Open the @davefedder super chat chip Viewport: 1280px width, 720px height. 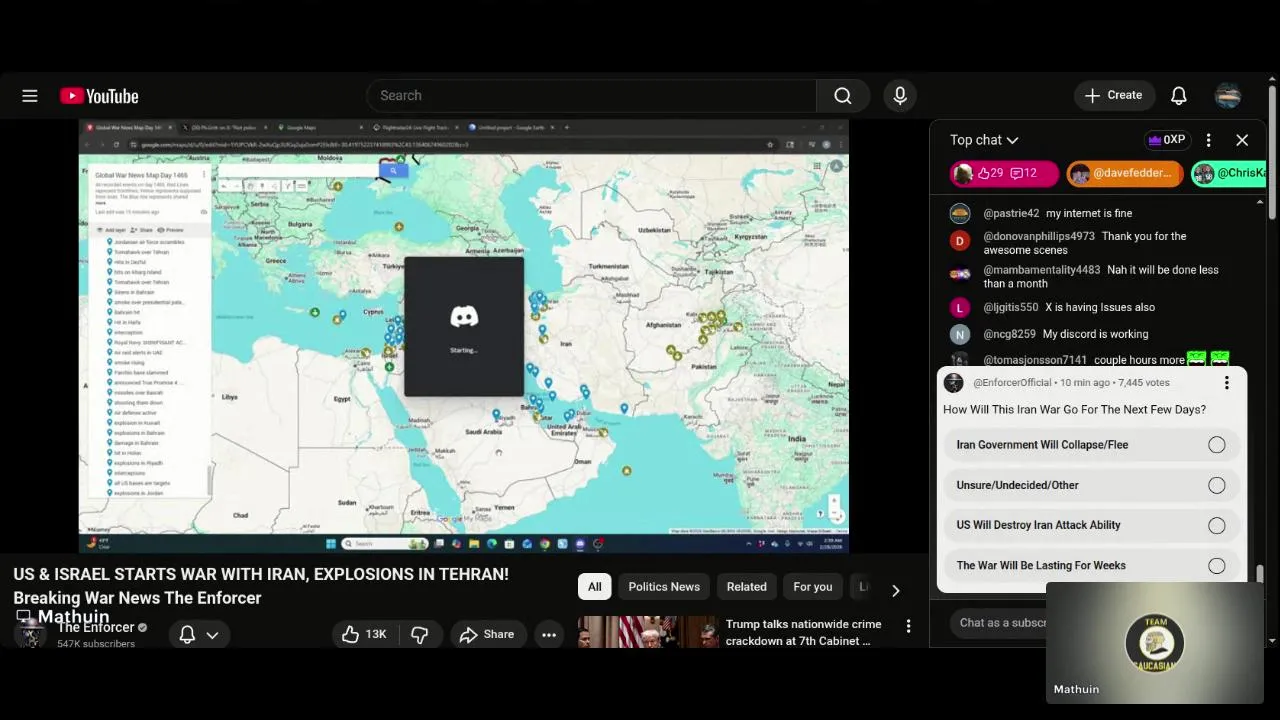1124,173
